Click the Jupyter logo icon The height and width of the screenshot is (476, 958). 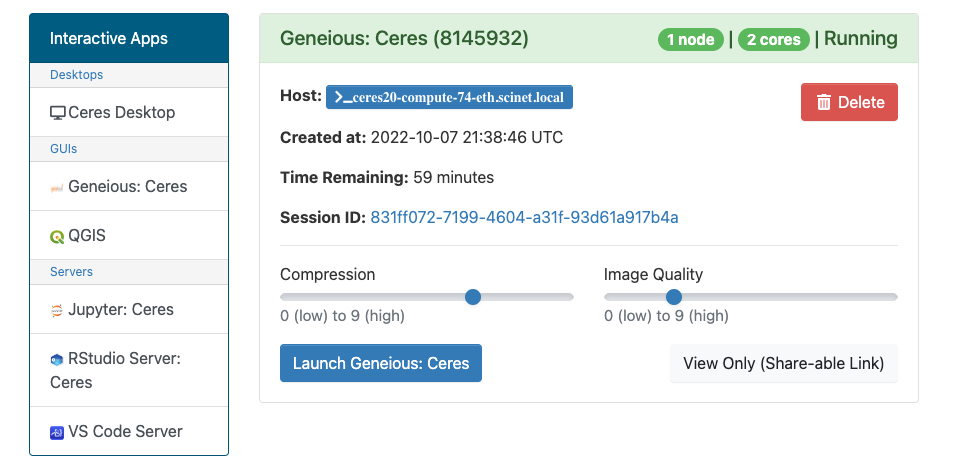pyautogui.click(x=57, y=310)
